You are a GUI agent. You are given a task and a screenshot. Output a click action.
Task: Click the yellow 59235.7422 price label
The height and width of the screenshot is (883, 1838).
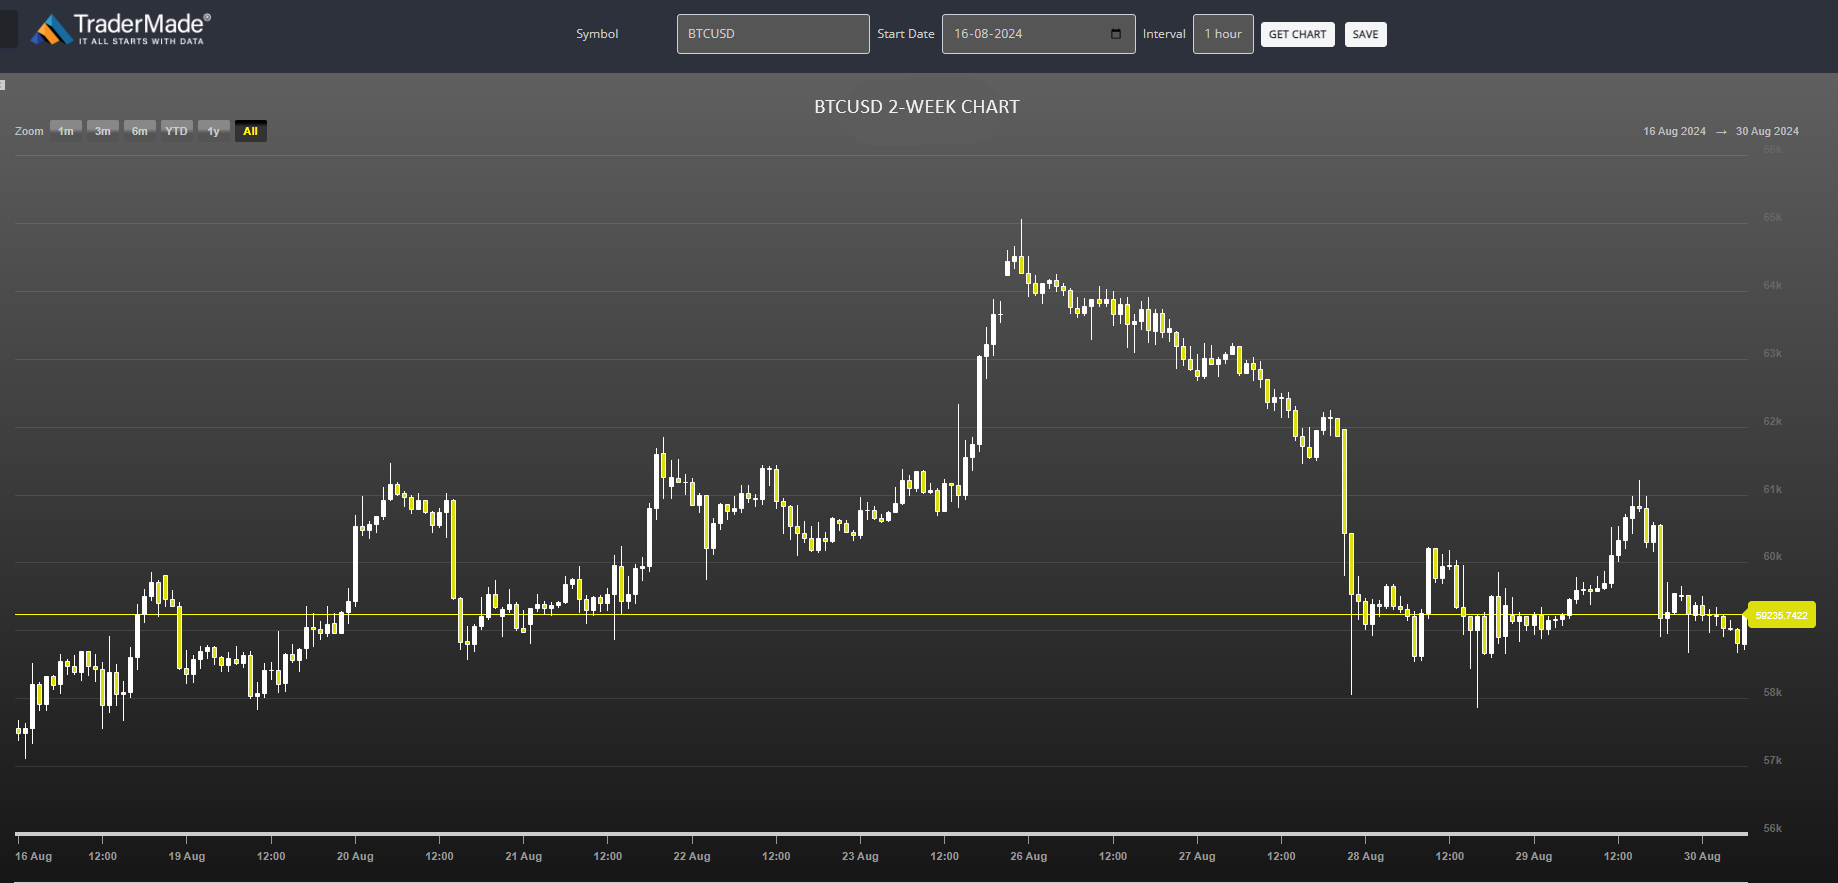pyautogui.click(x=1782, y=615)
